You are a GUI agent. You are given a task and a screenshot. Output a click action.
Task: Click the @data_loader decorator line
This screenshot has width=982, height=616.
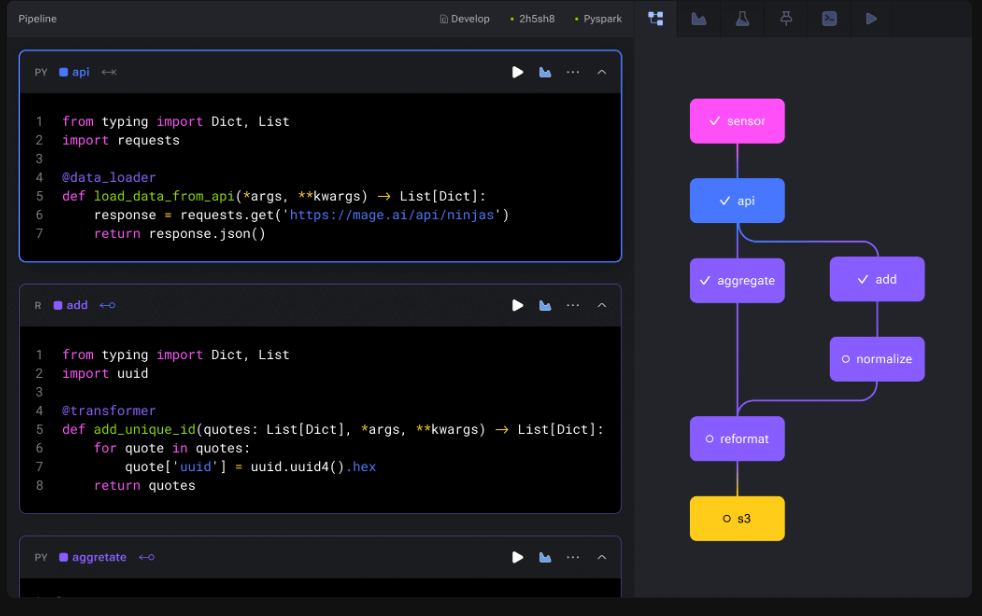pyautogui.click(x=109, y=177)
